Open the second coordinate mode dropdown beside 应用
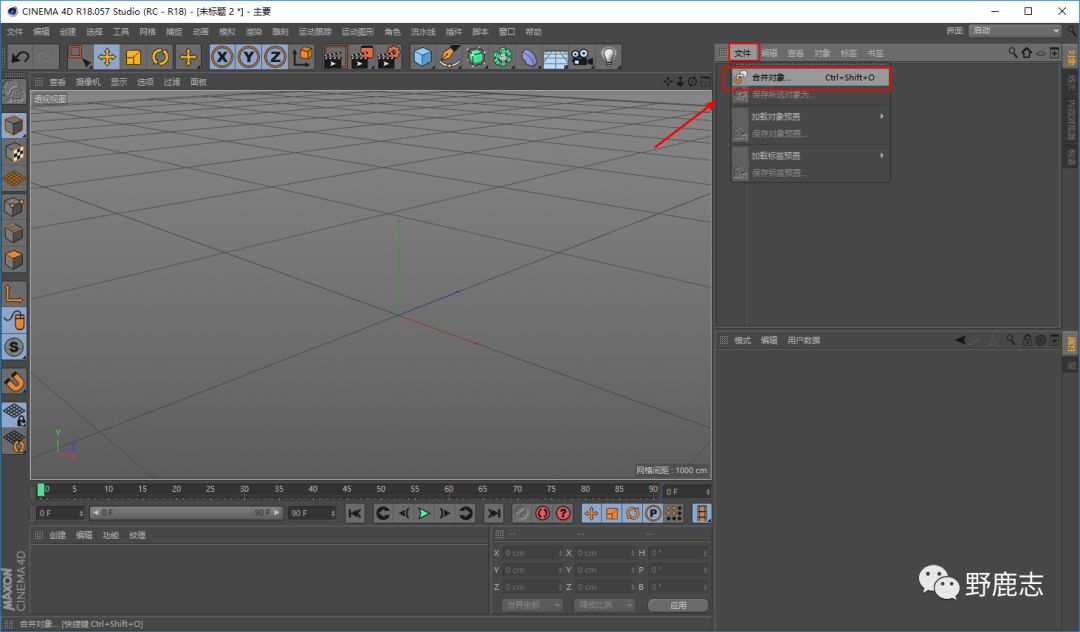Screen dimensions: 1080x632 pyautogui.click(x=604, y=605)
